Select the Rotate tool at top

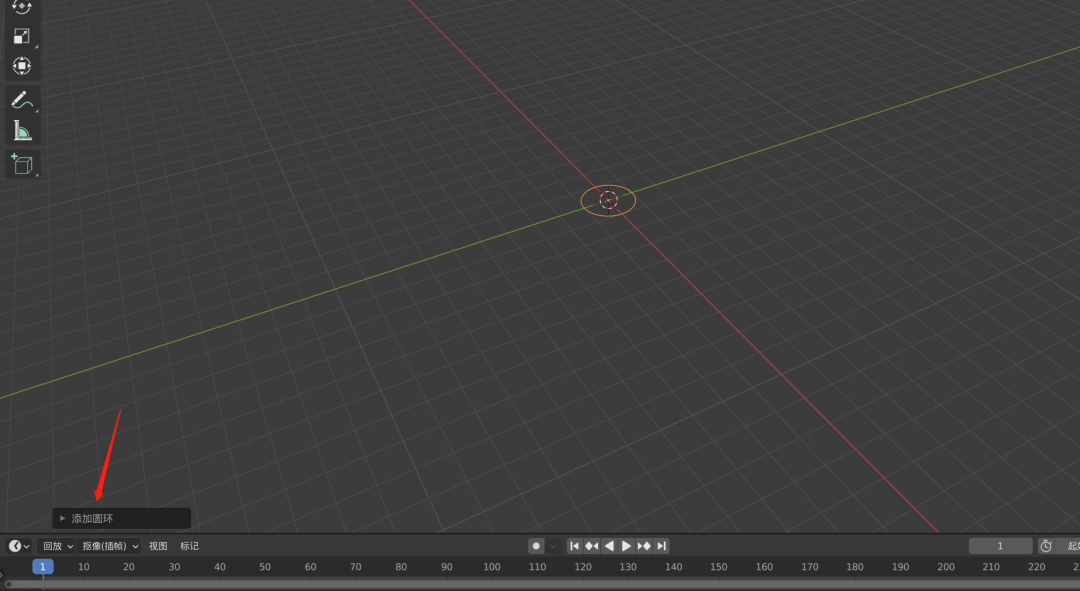pyautogui.click(x=22, y=8)
